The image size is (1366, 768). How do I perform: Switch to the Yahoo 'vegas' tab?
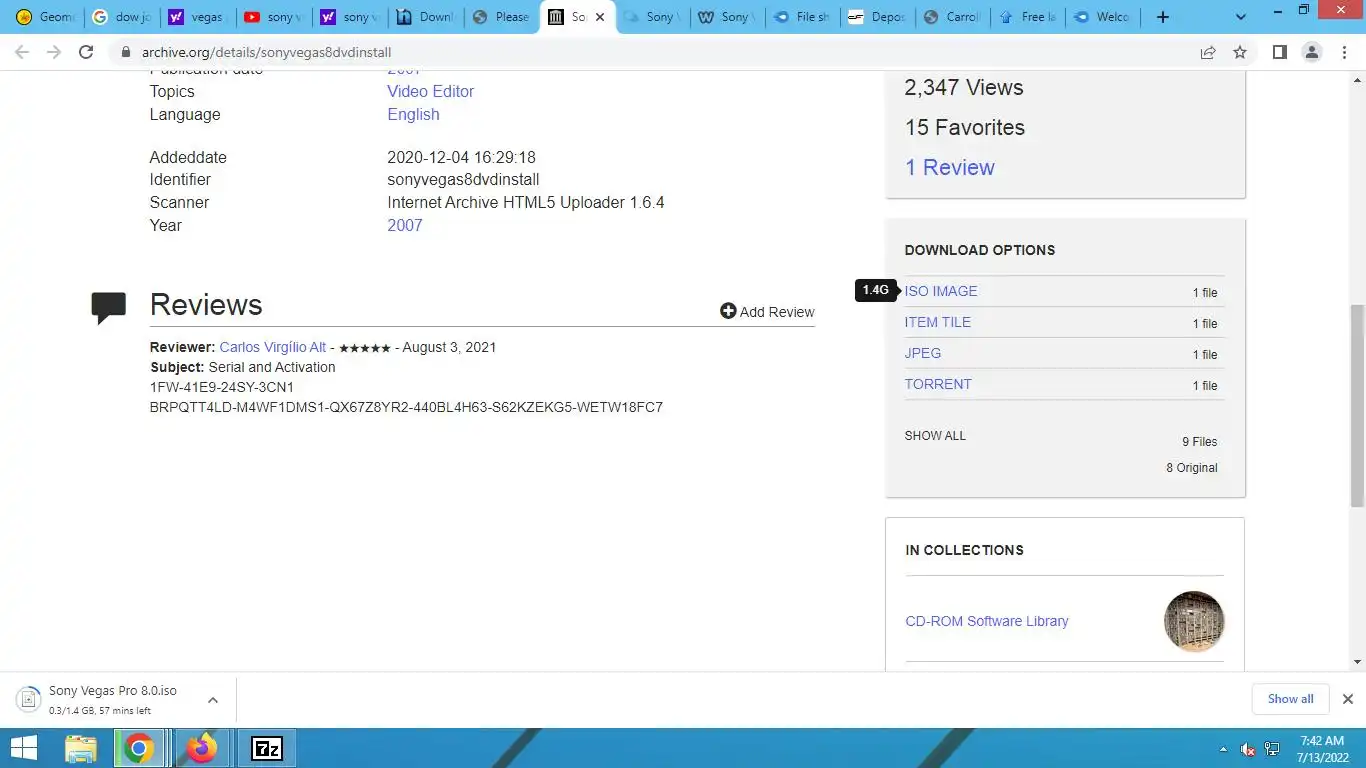click(197, 17)
